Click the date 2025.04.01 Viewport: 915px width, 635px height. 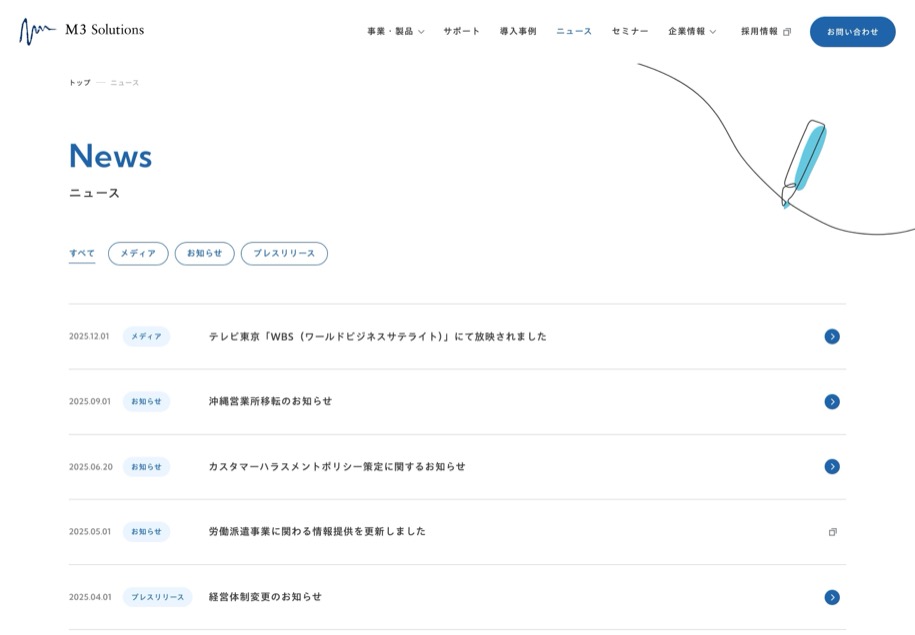pos(90,597)
